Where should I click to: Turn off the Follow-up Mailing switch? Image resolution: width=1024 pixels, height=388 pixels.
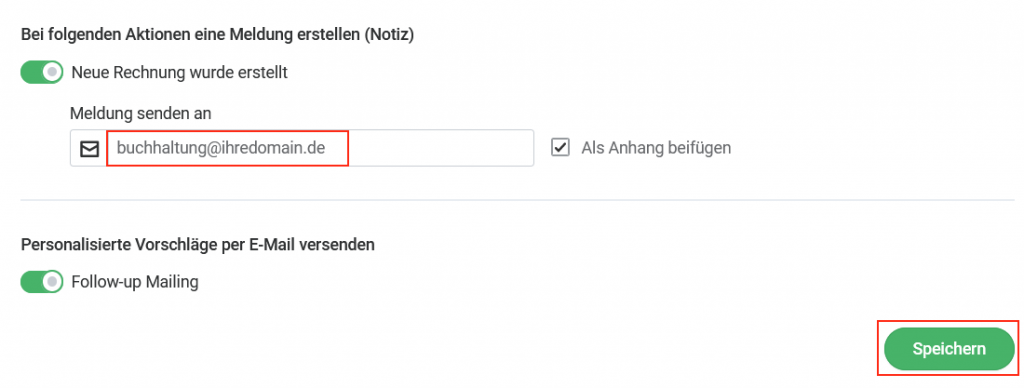42,282
